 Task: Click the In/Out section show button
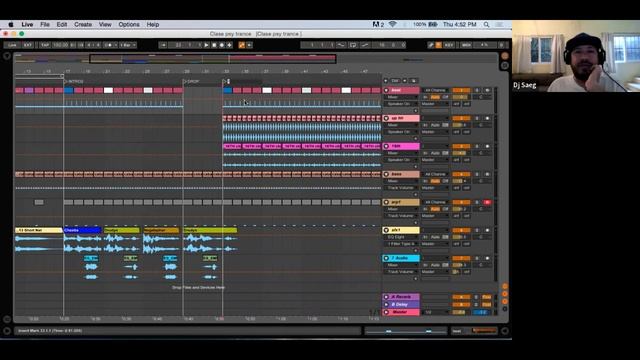[x=505, y=287]
